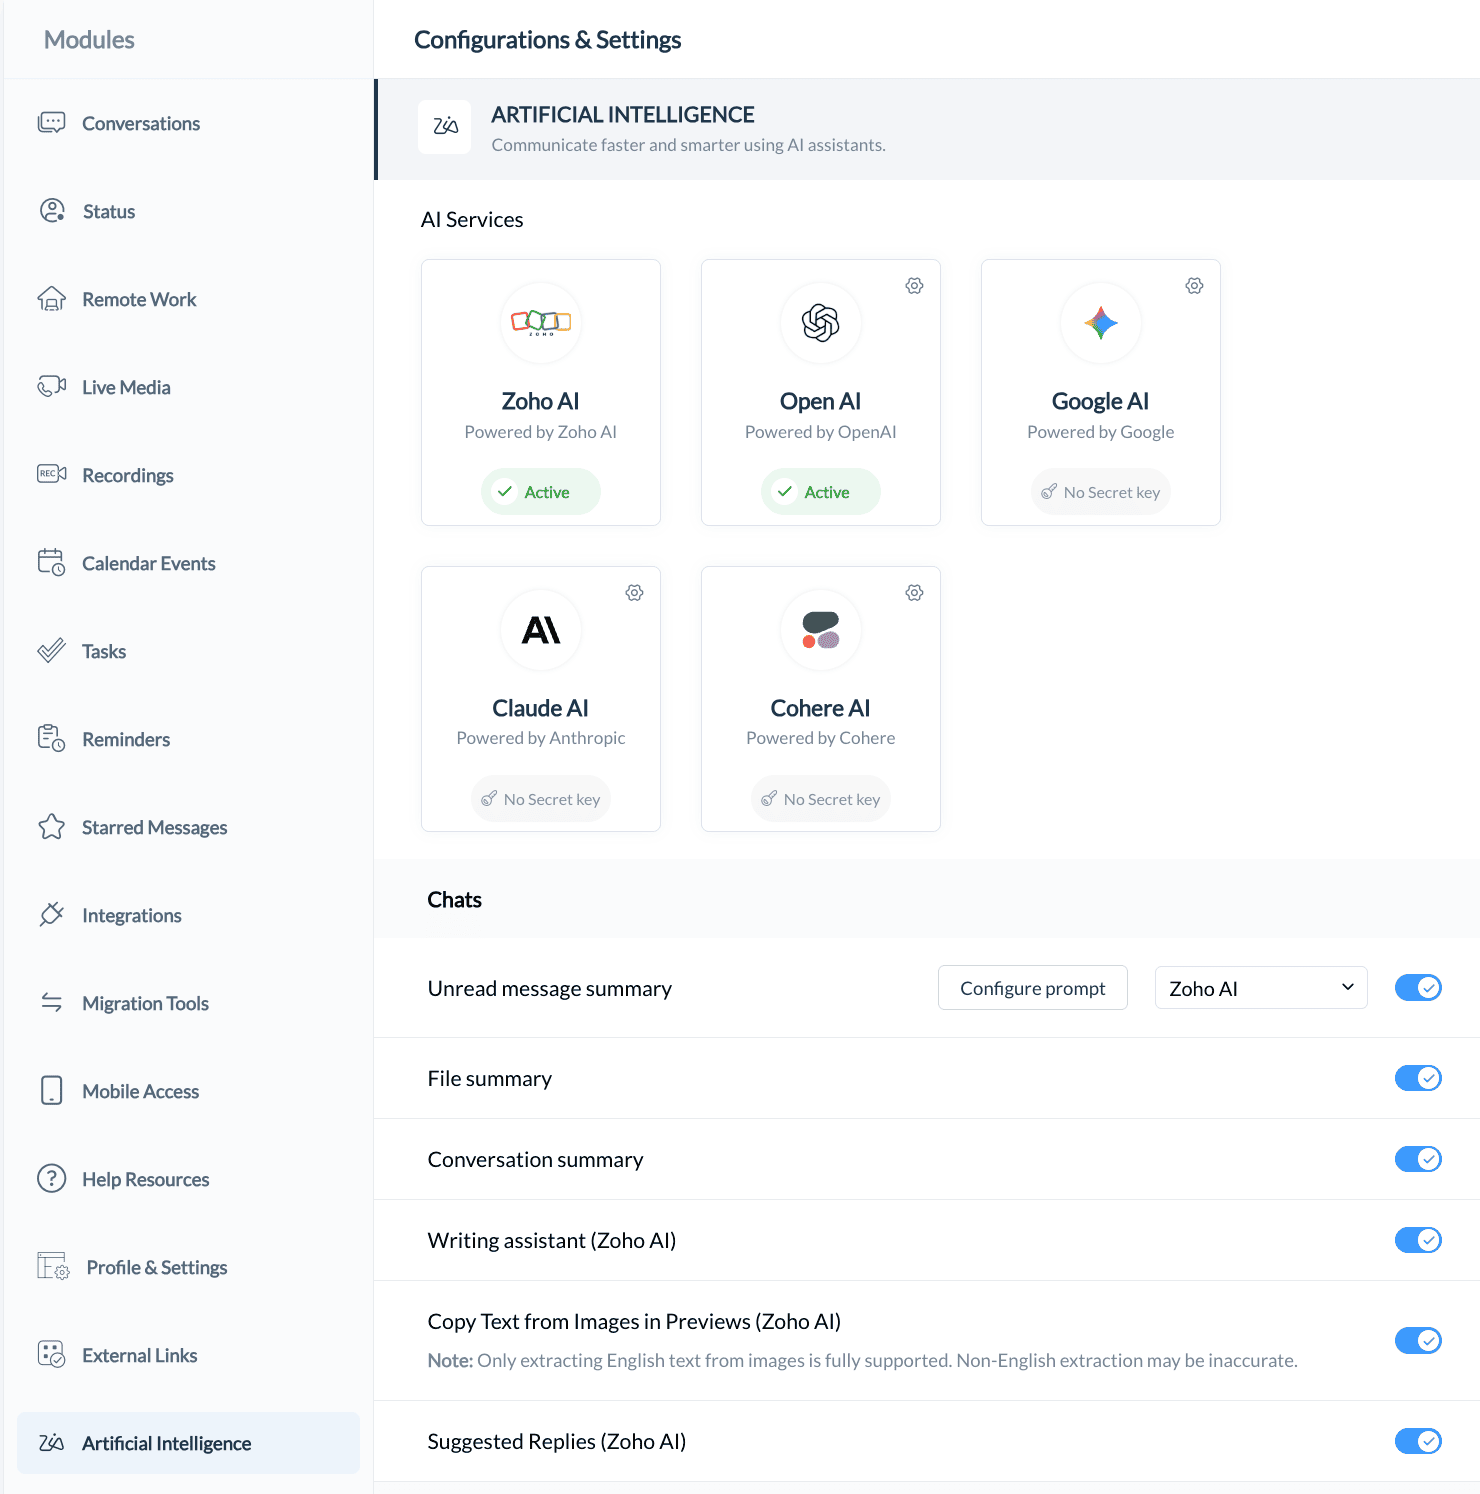Toggle Copy Text from Images in Previews
Screen dimensions: 1480x1494
[1418, 1340]
